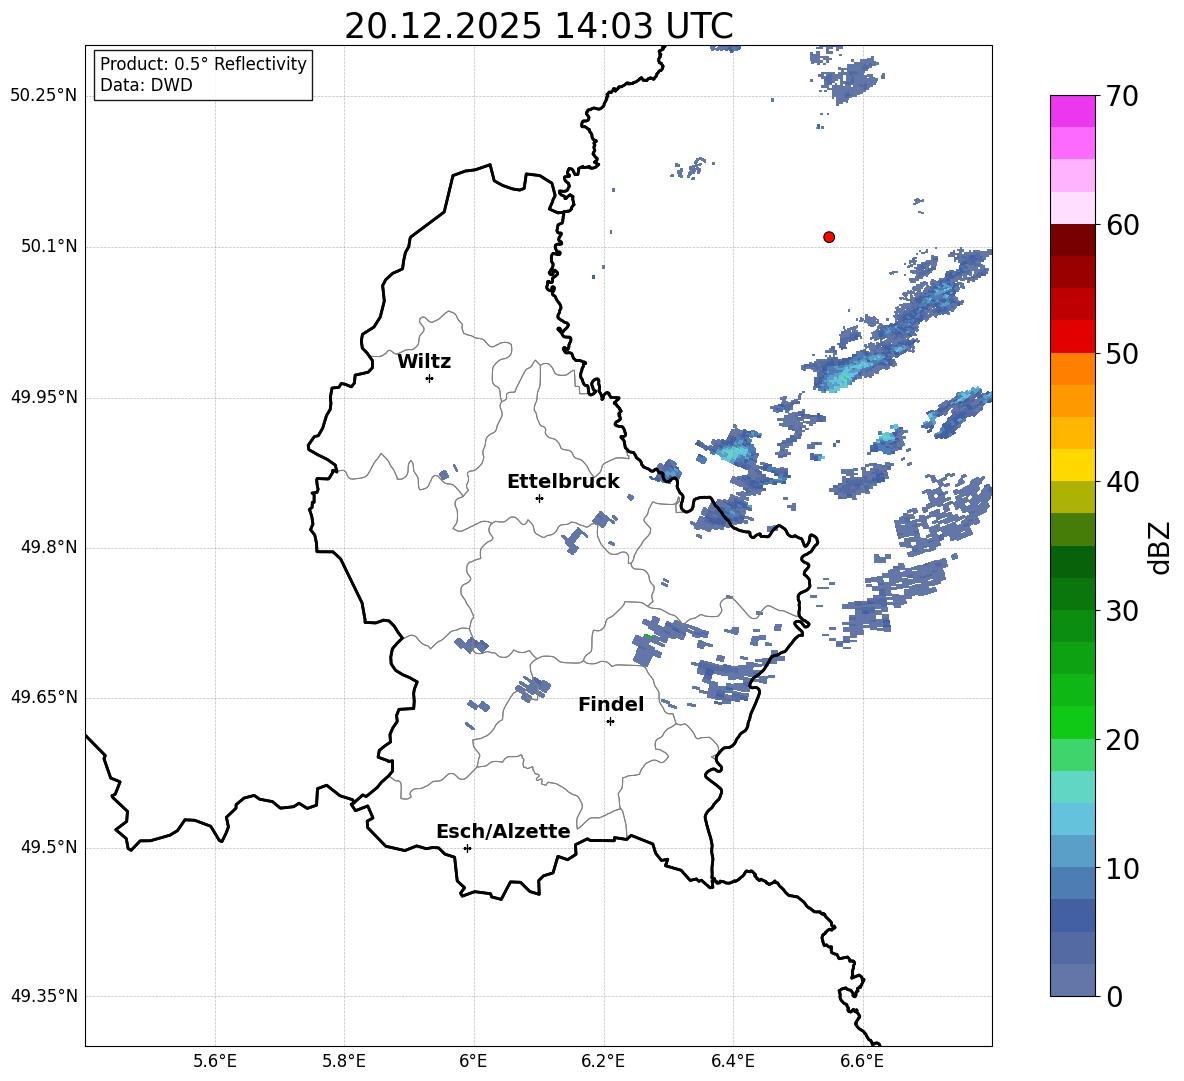
Task: Click the 40 value on the colorbar
Action: pyautogui.click(x=1121, y=482)
